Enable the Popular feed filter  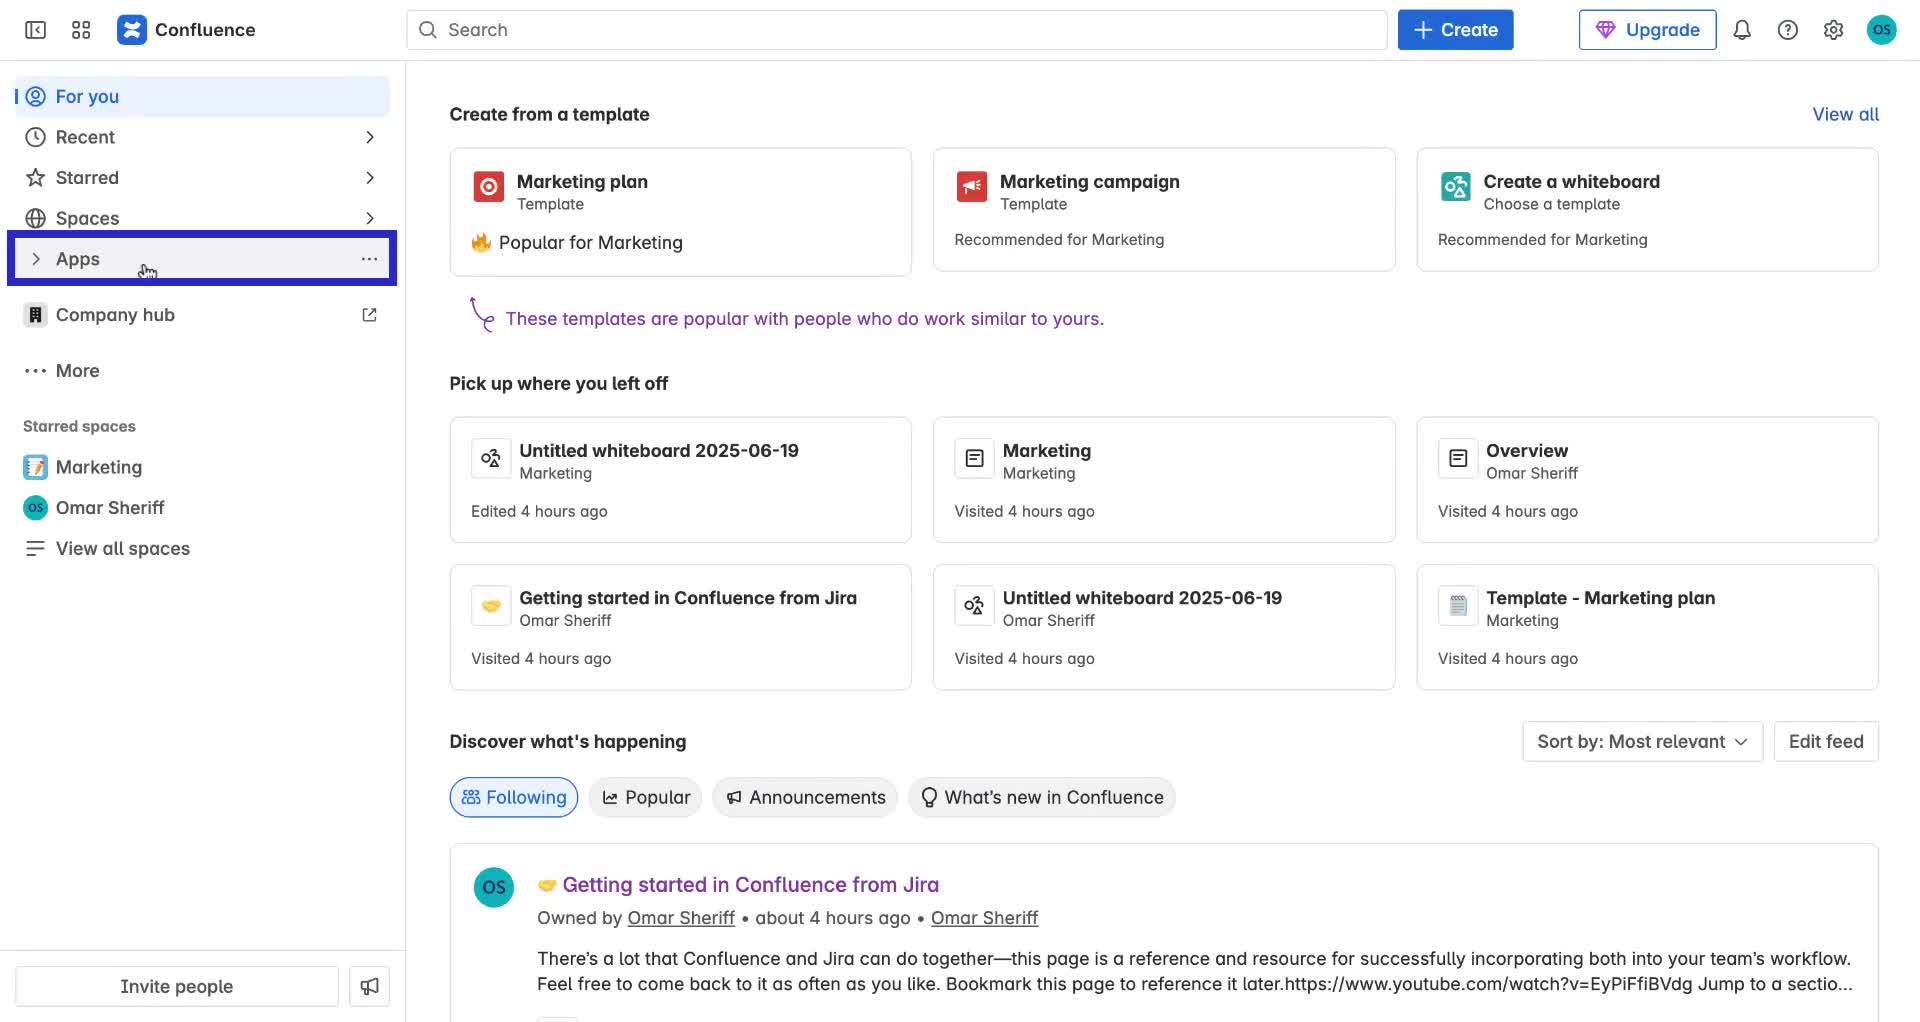645,797
